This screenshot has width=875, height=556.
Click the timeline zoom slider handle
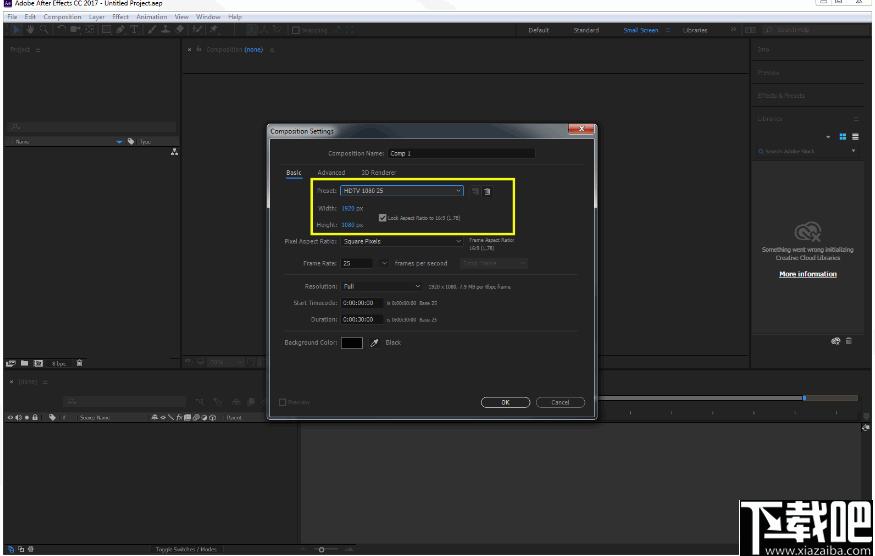click(x=321, y=550)
